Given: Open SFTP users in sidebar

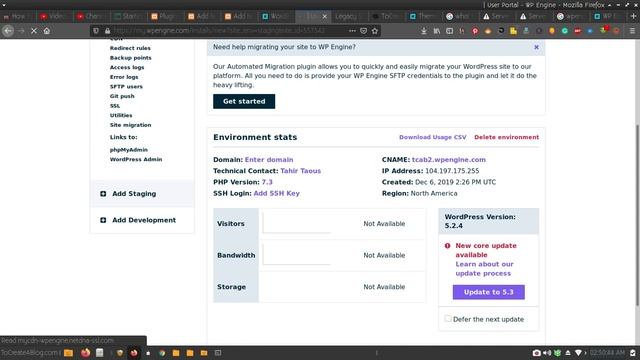Looking at the screenshot, I should click(126, 87).
